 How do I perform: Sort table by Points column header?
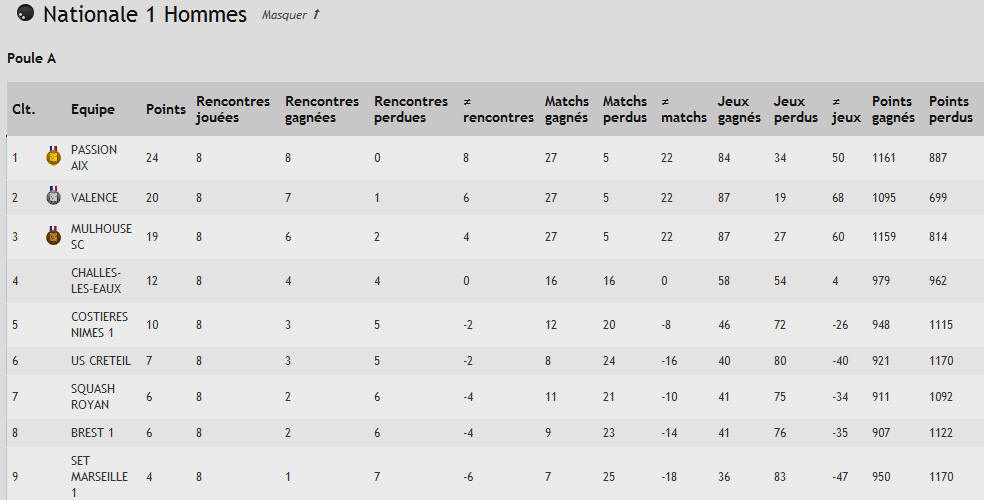point(166,109)
